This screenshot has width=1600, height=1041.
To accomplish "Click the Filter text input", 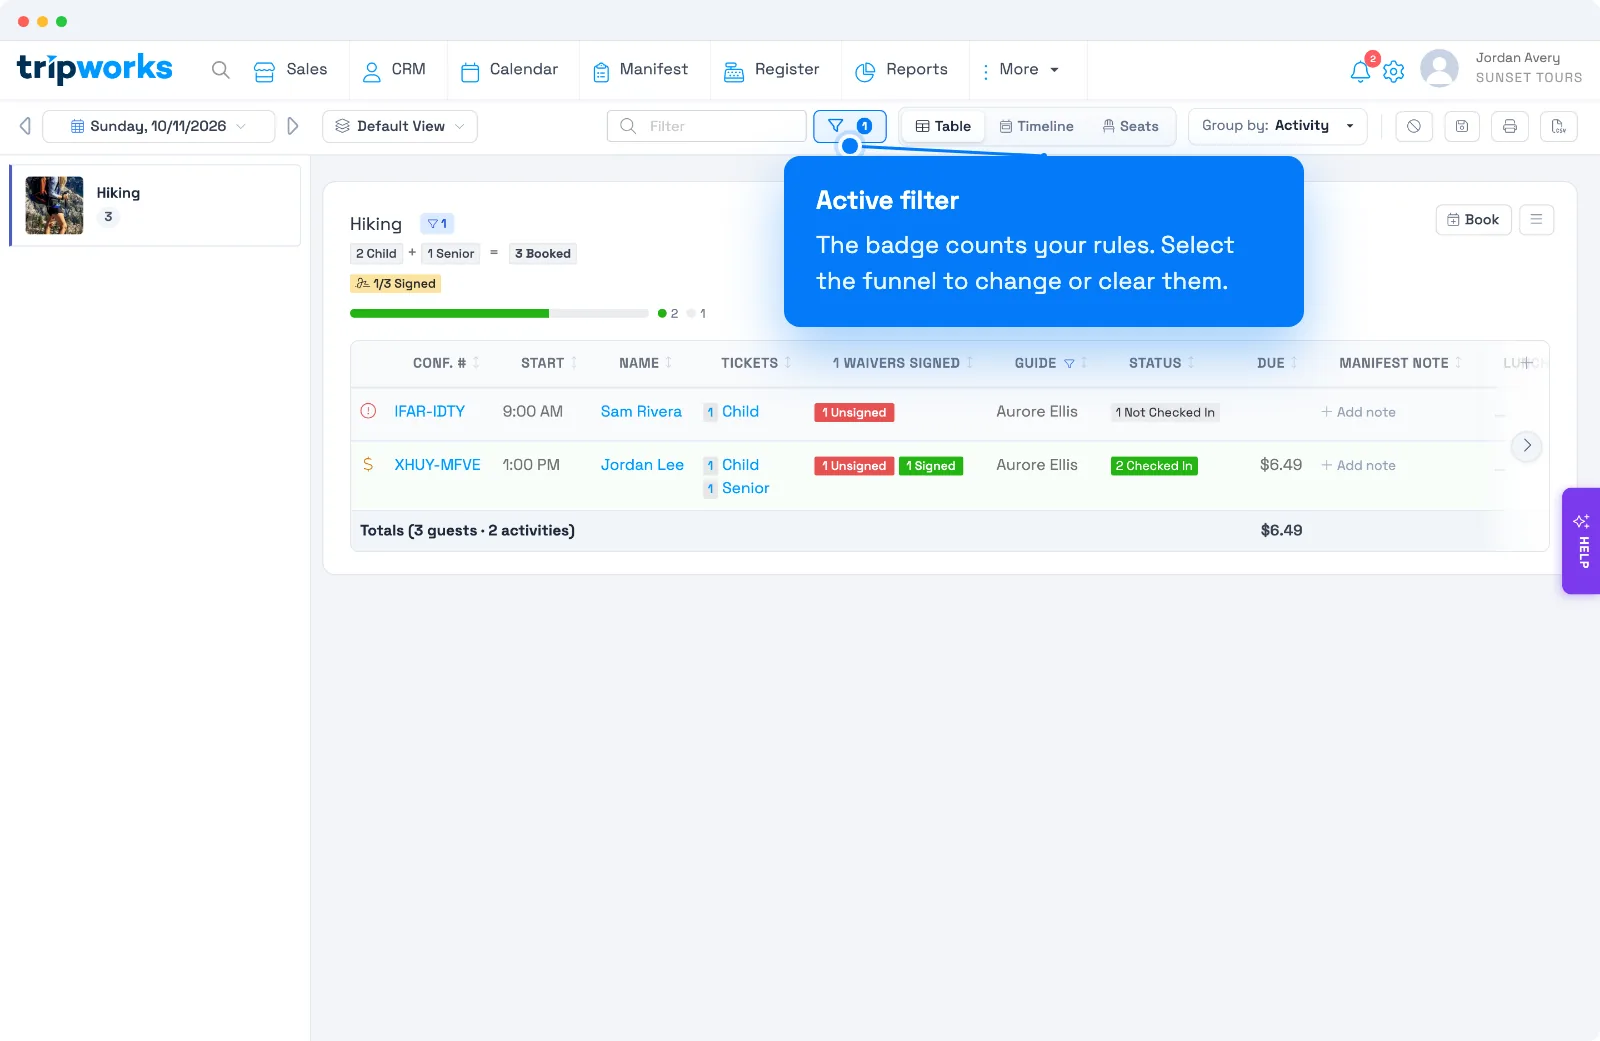I will tap(707, 126).
